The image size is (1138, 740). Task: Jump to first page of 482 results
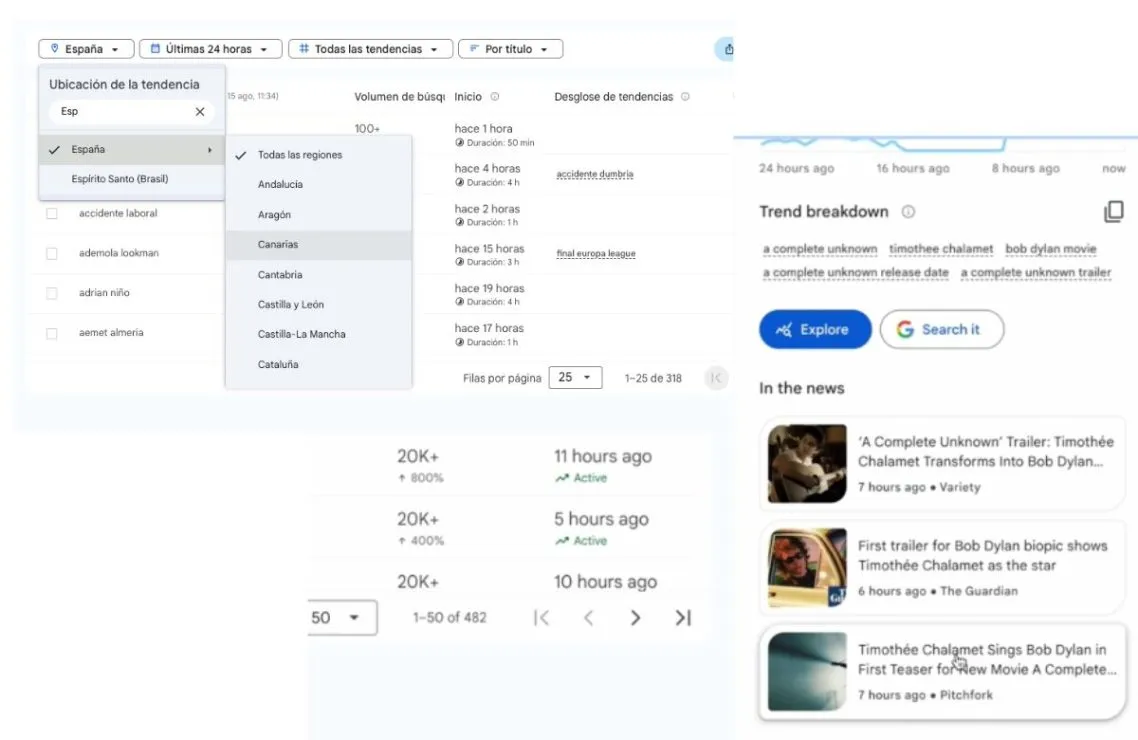541,617
